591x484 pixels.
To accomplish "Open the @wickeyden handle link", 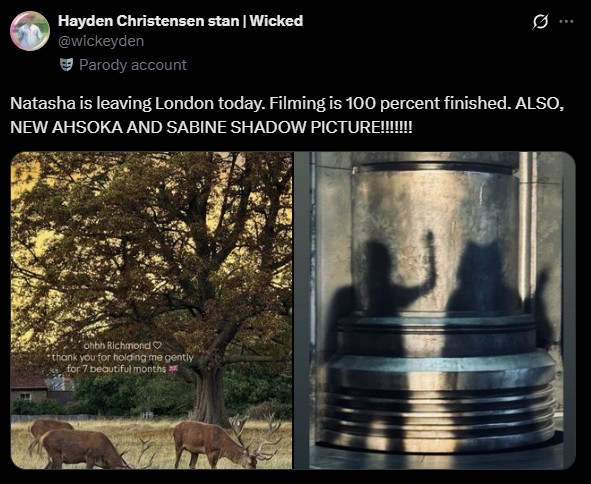I will (101, 41).
